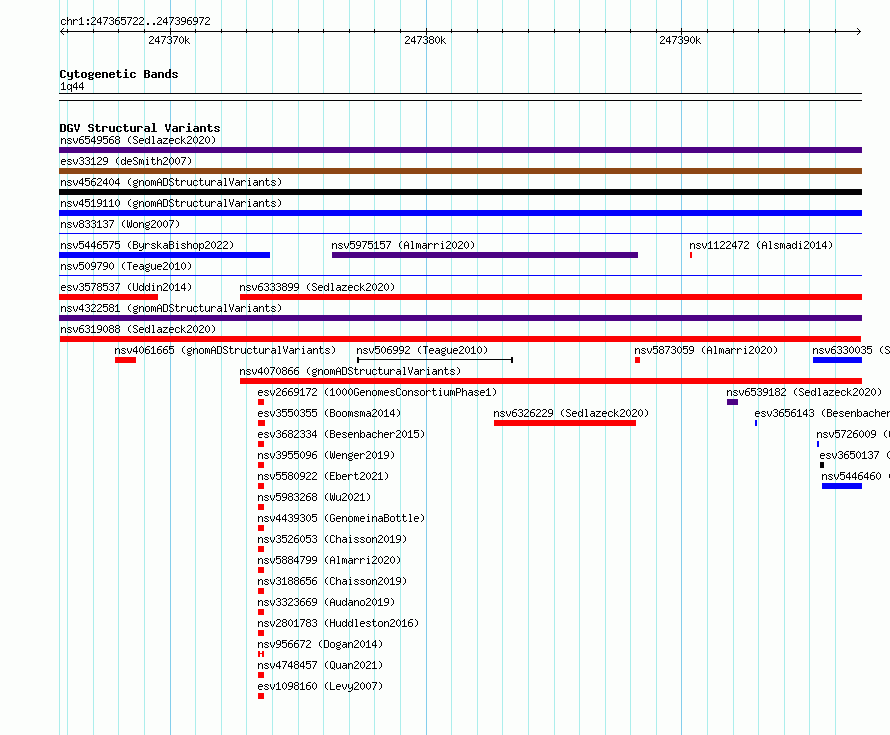Click the Cytogenetic Bands track title
This screenshot has height=735, width=890.
pyautogui.click(x=119, y=74)
